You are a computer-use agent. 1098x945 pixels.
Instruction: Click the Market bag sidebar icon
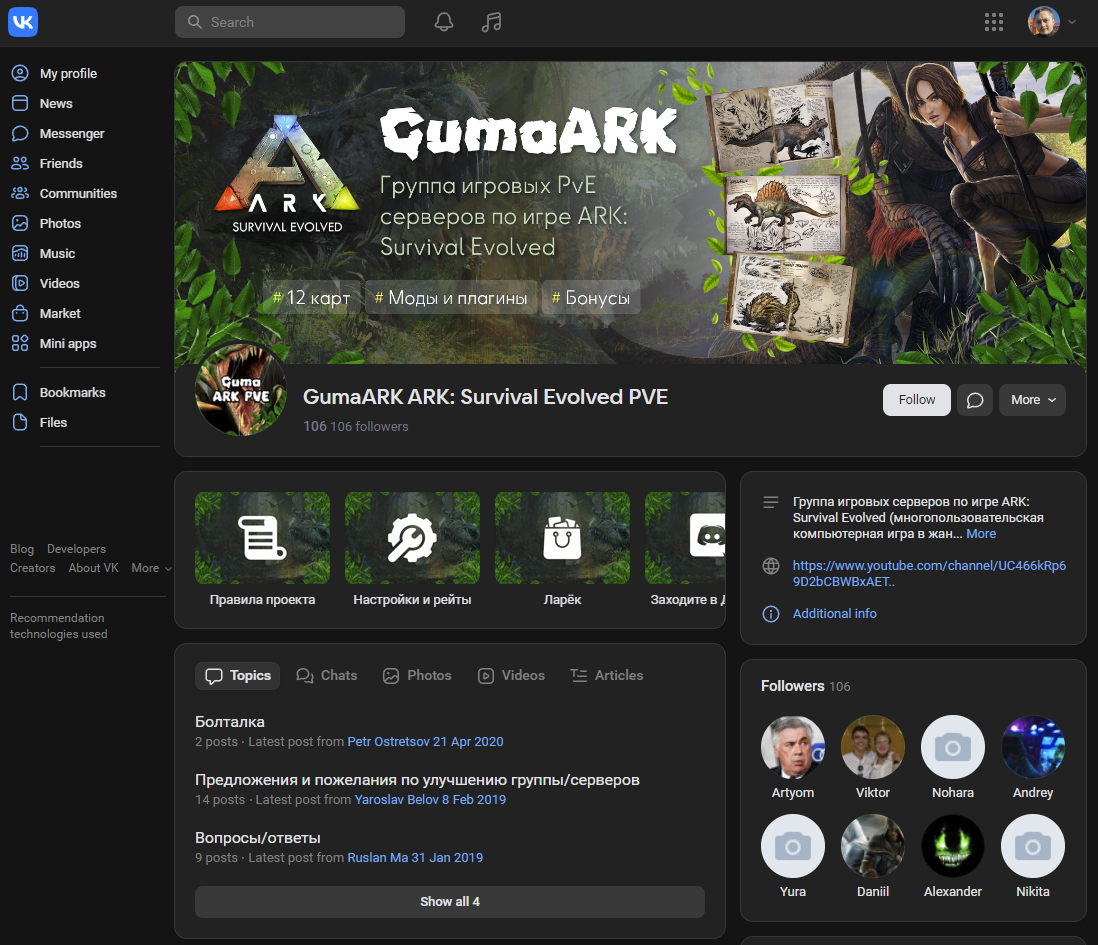pyautogui.click(x=20, y=314)
